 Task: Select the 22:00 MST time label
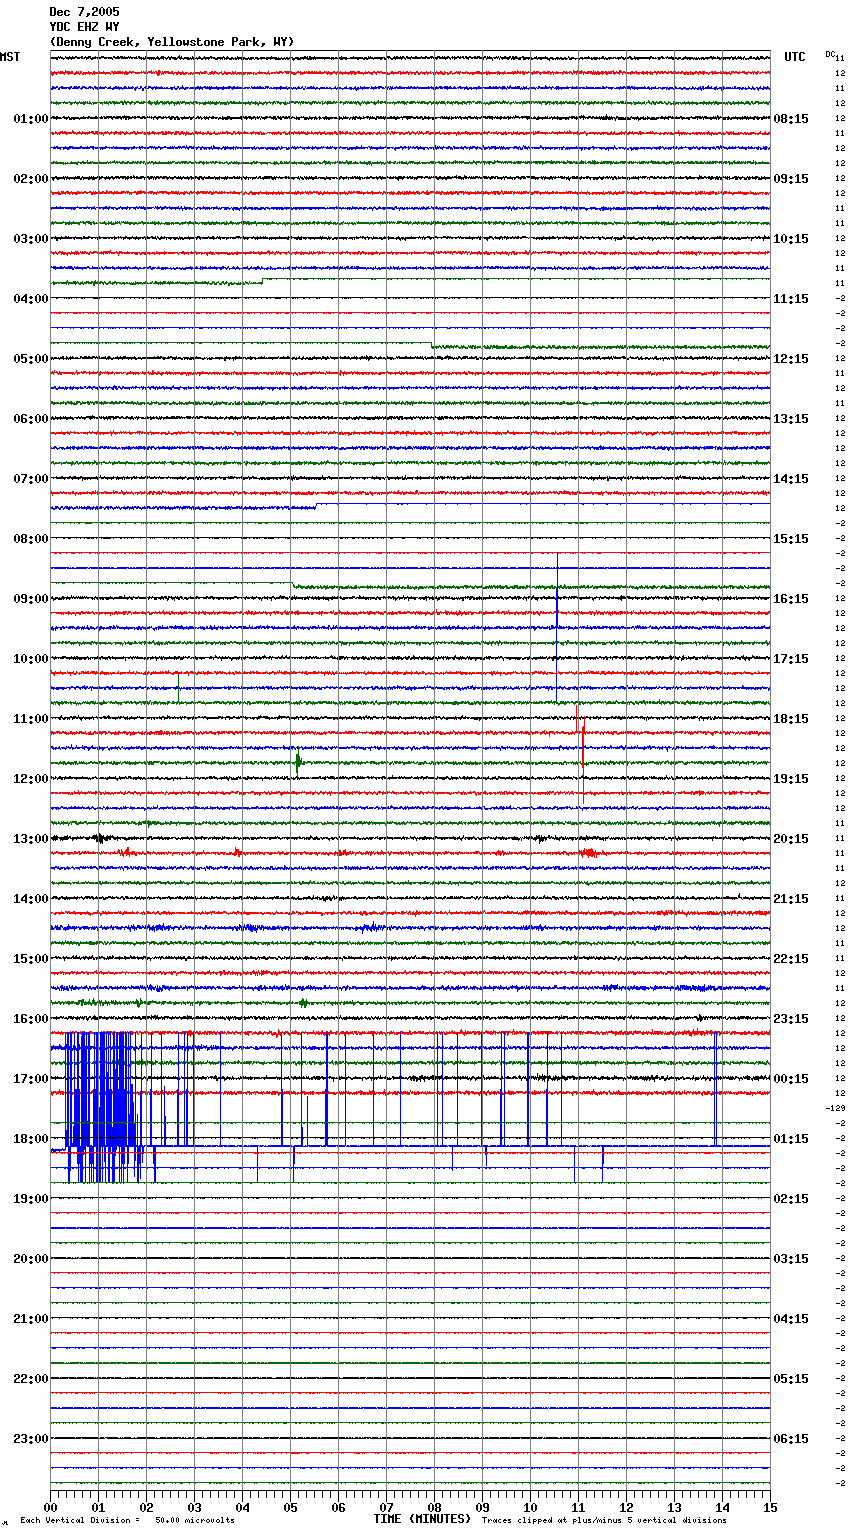click(31, 1379)
